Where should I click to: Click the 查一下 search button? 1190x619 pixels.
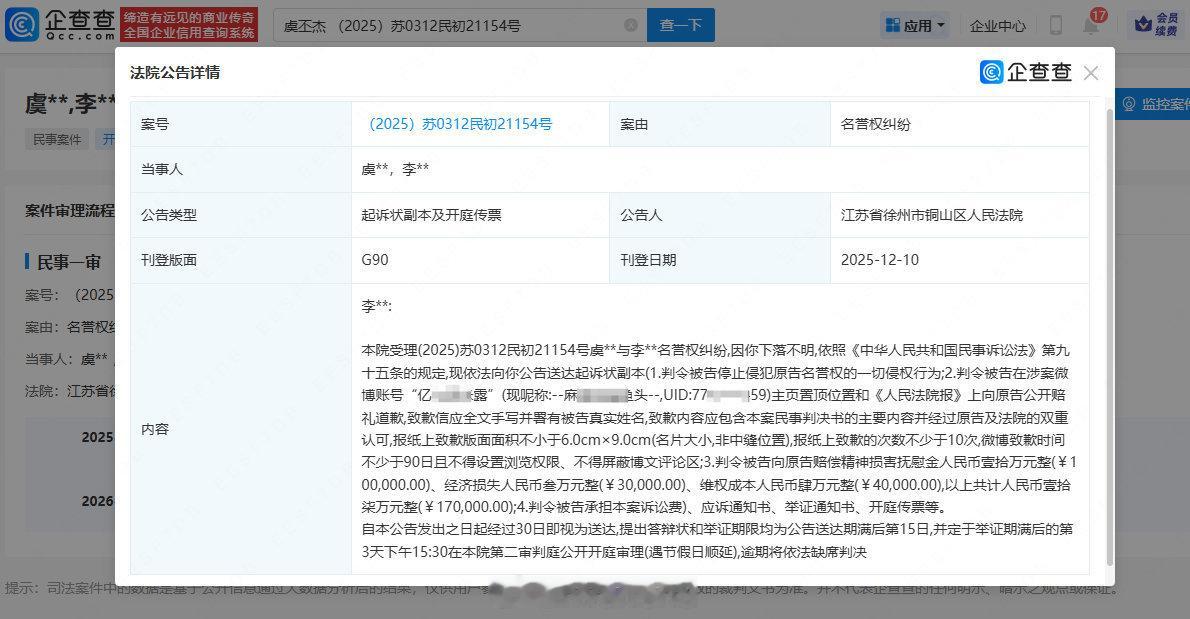[x=680, y=25]
